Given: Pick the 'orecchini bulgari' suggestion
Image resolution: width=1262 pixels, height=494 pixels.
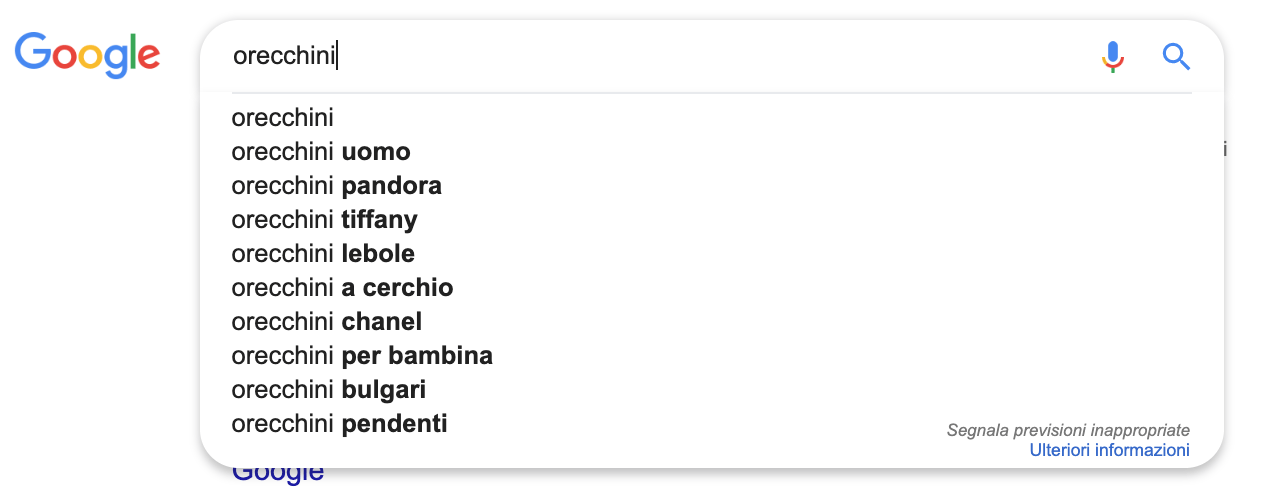Looking at the screenshot, I should pos(329,390).
